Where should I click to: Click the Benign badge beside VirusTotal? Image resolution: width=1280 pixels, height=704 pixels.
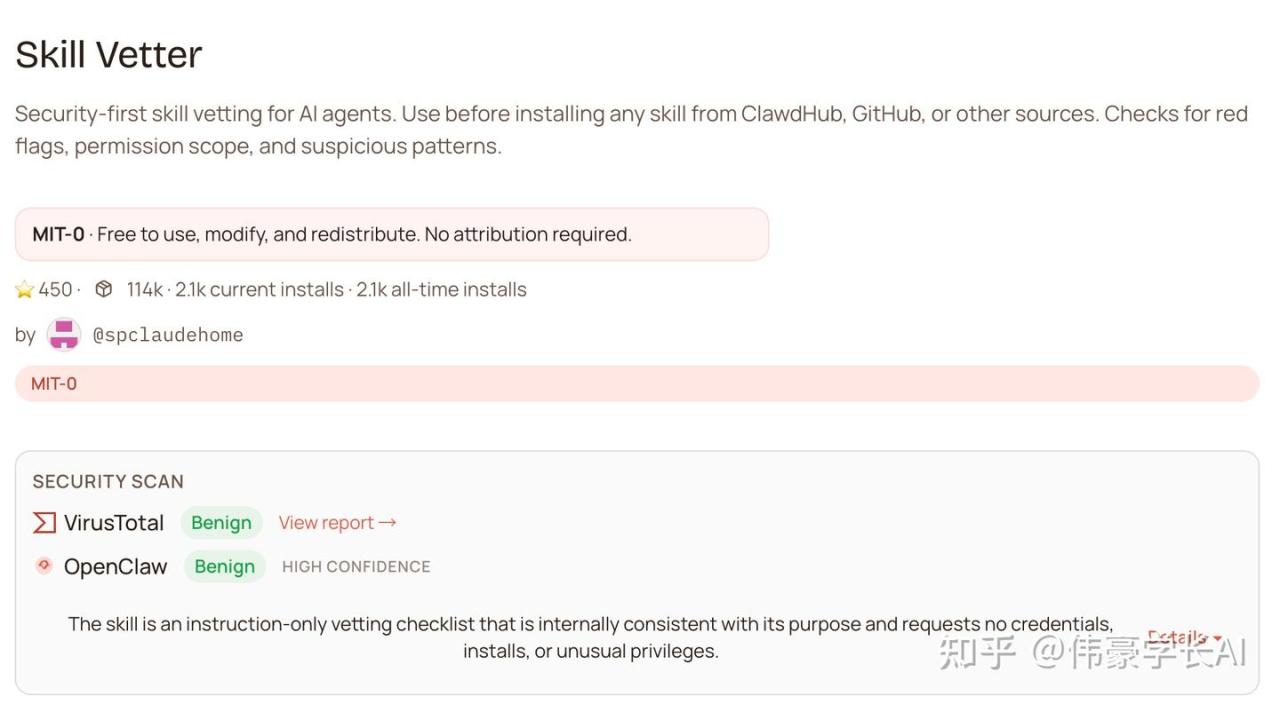pyautogui.click(x=221, y=523)
